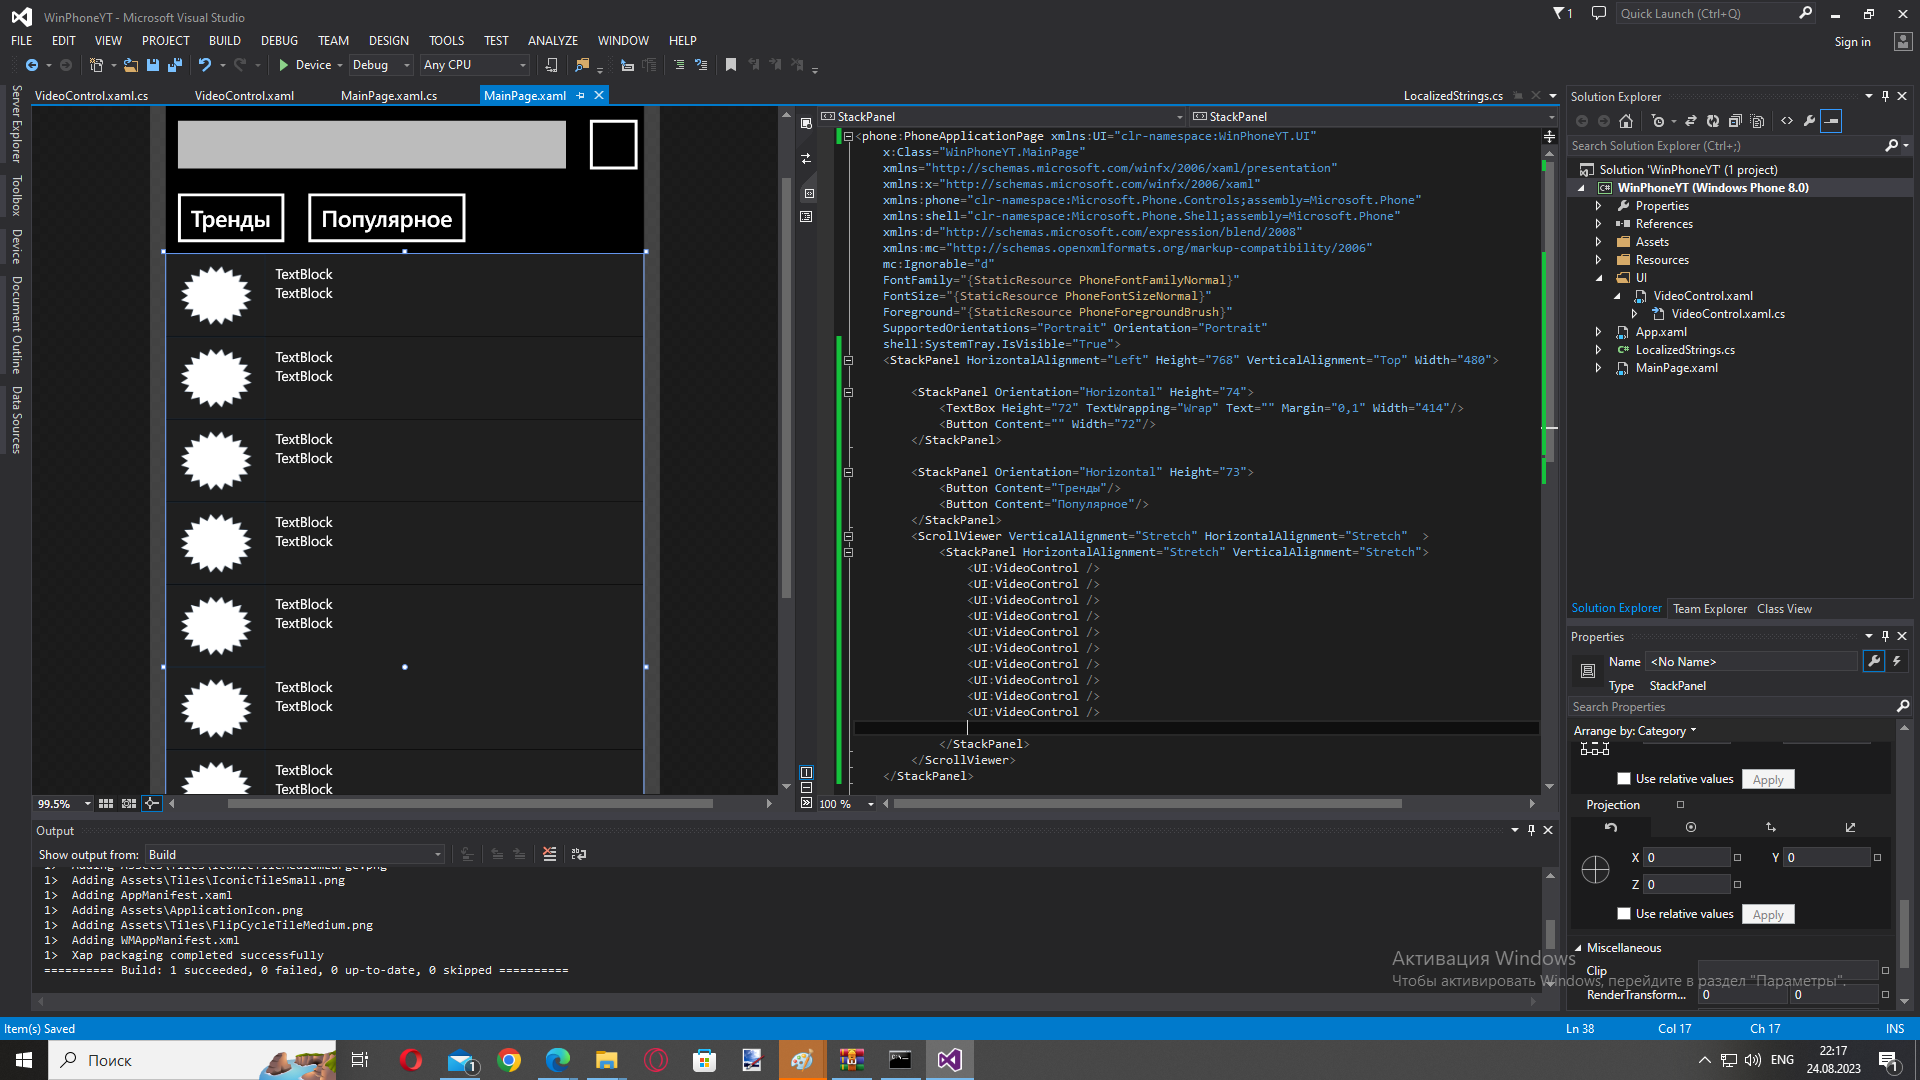The image size is (1920, 1080).
Task: Click the Open File folder icon
Action: coord(130,65)
